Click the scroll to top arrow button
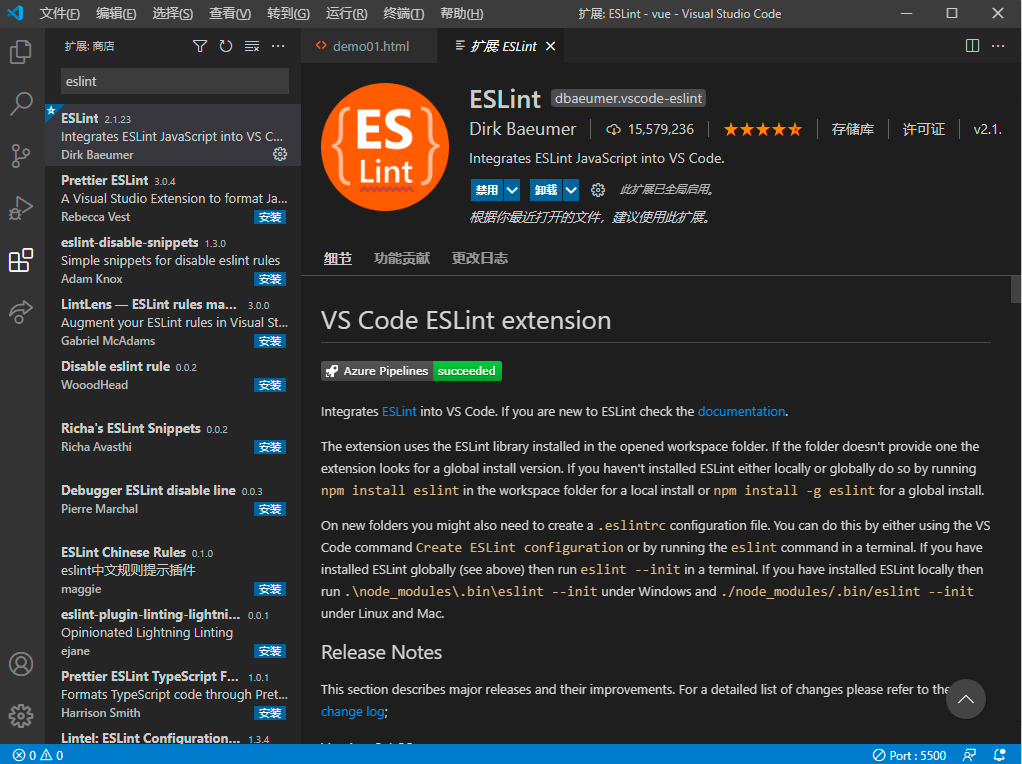Screen dimensions: 1022x764 [x=965, y=699]
